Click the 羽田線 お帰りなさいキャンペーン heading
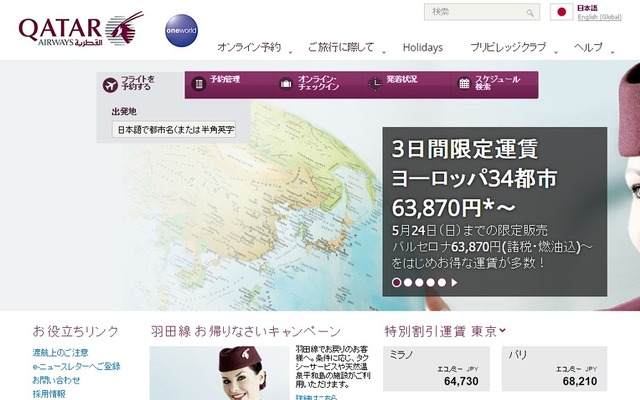The width and height of the screenshot is (640, 400). pos(246,331)
